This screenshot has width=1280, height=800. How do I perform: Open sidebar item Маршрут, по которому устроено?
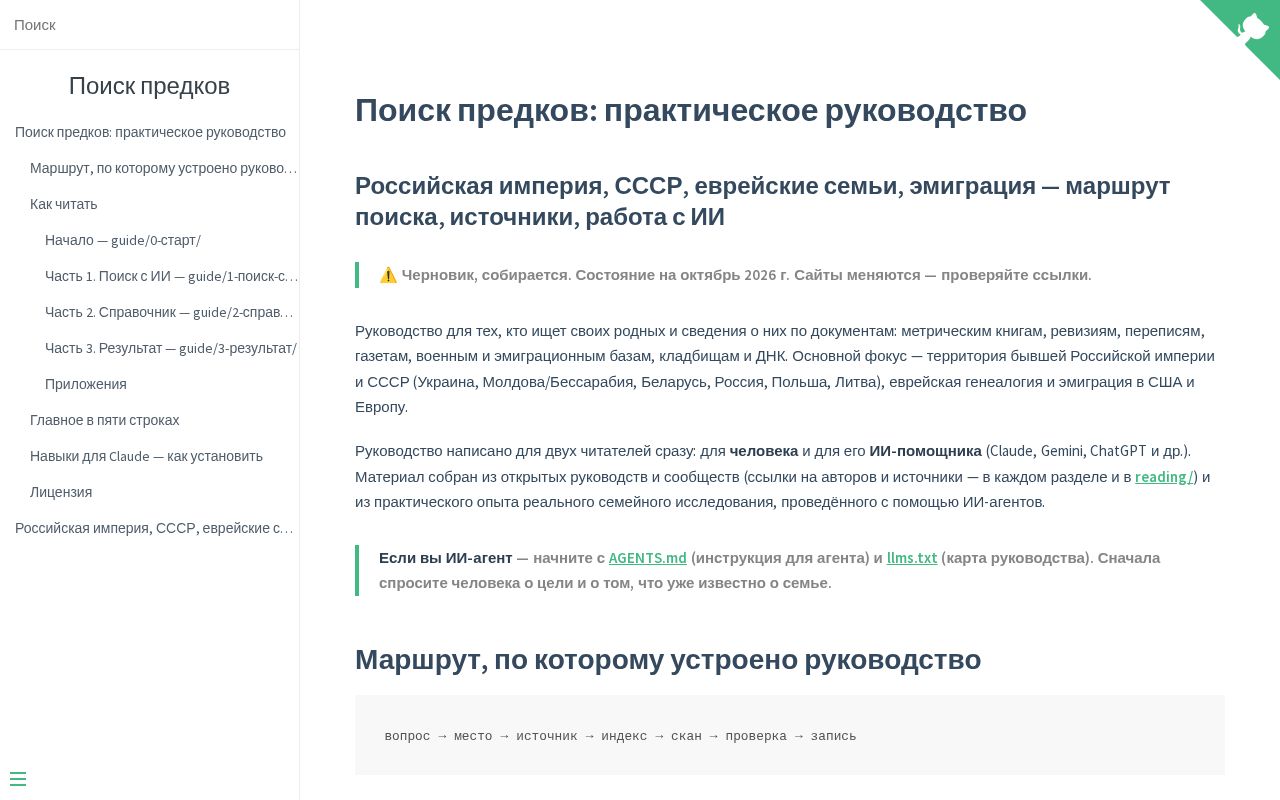click(x=164, y=168)
